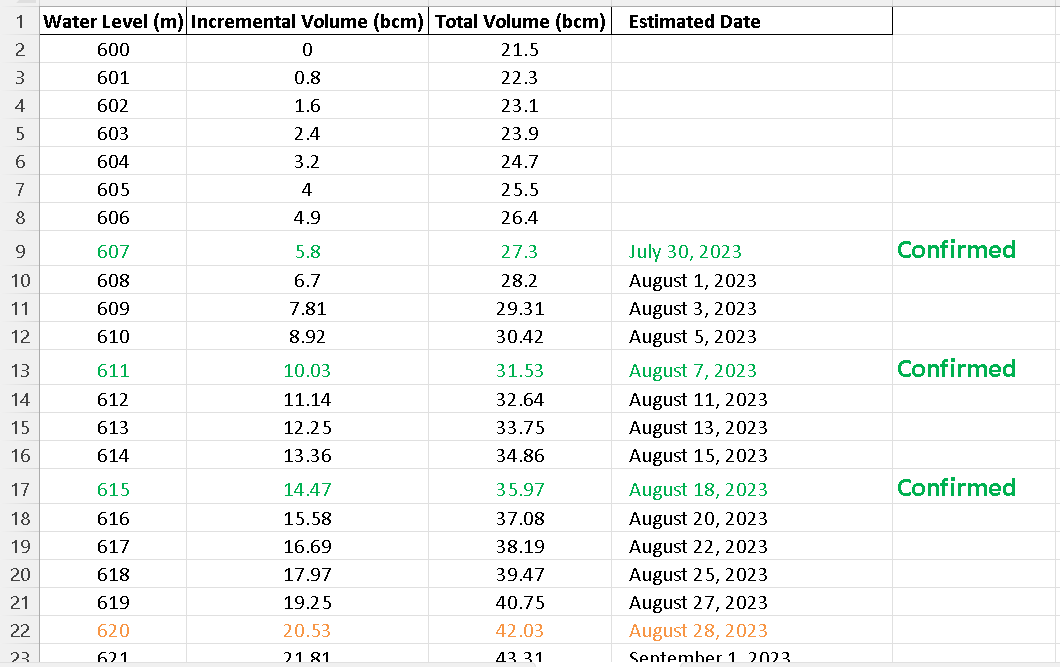Select the August 18, 2023 date cell

752,489
